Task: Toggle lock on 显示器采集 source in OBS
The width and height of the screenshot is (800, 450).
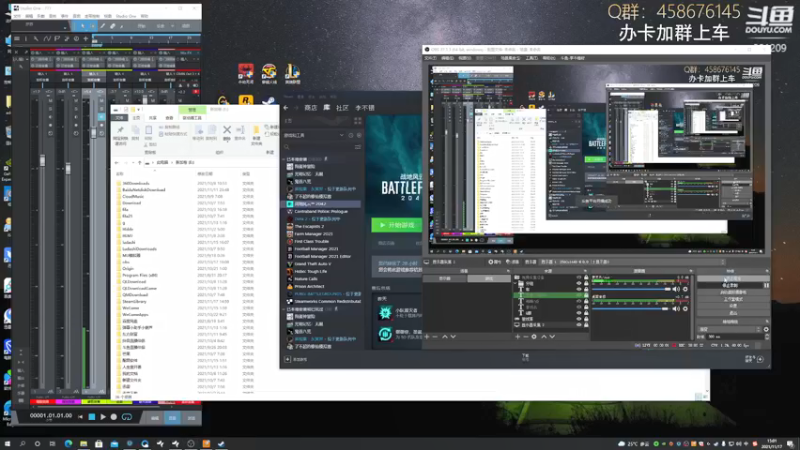Action: pyautogui.click(x=586, y=325)
